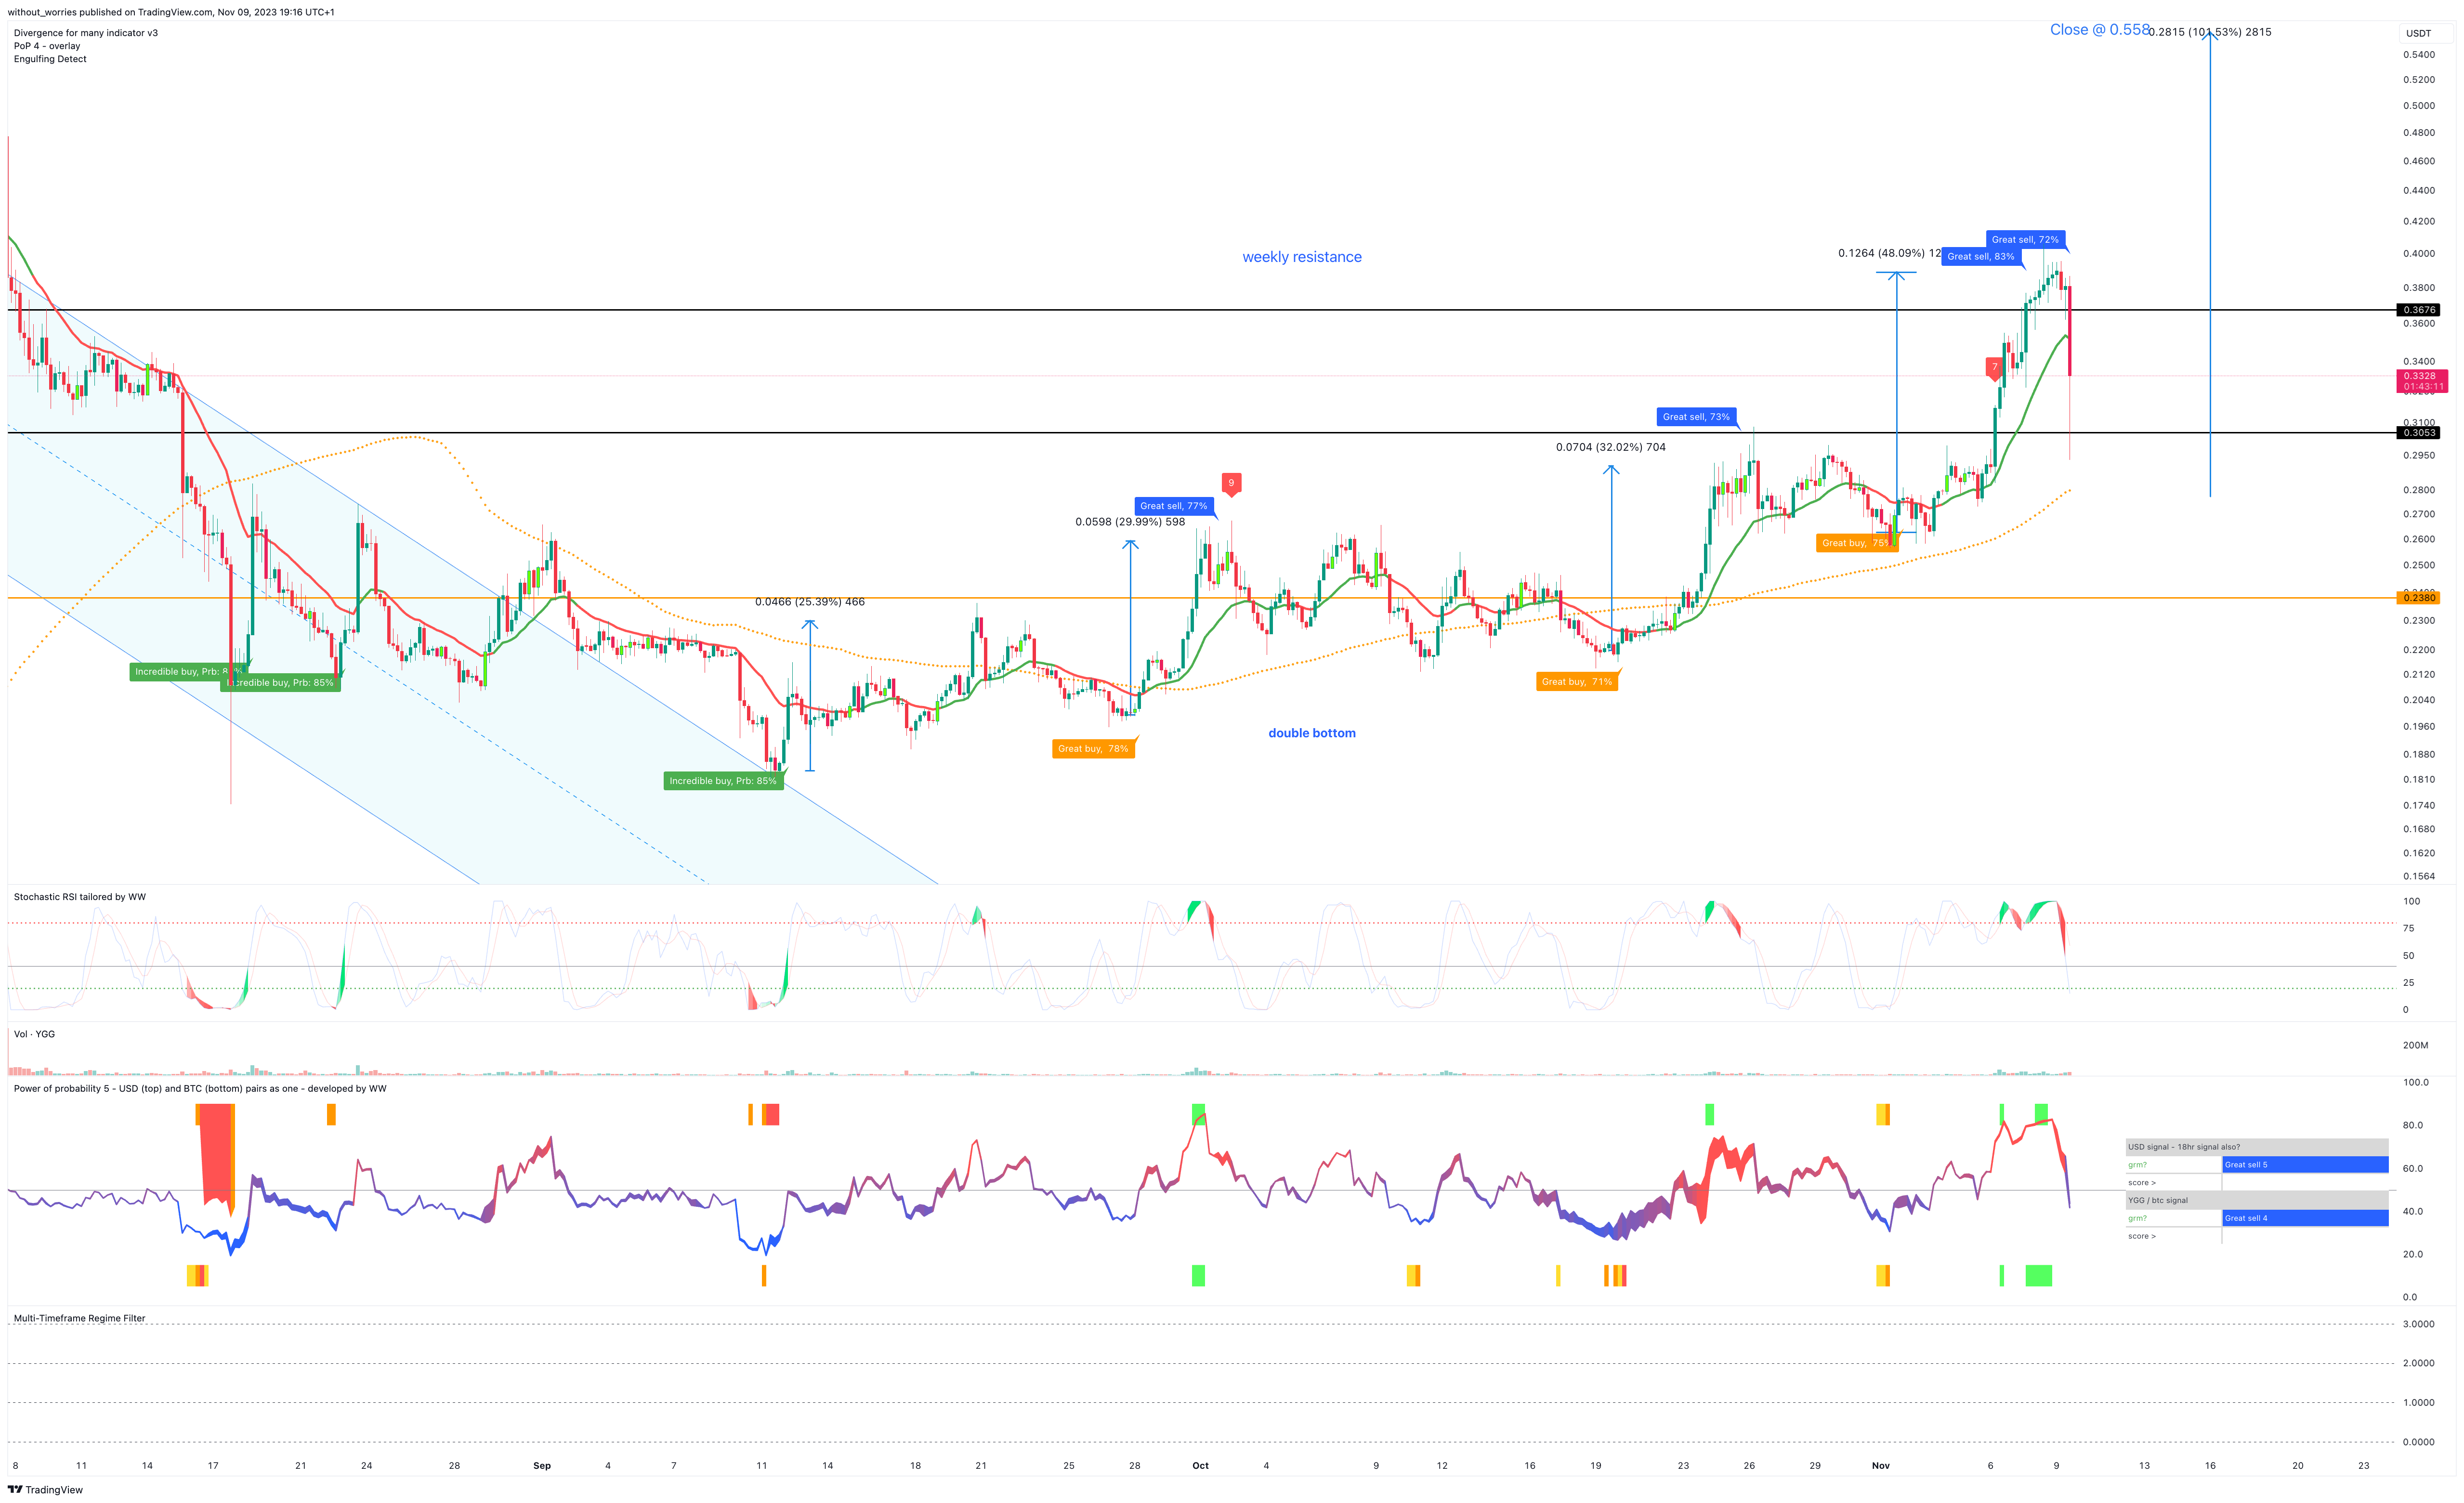Click the 'Power of probability 5' pane title
2464x1503 pixels.
[x=200, y=1089]
